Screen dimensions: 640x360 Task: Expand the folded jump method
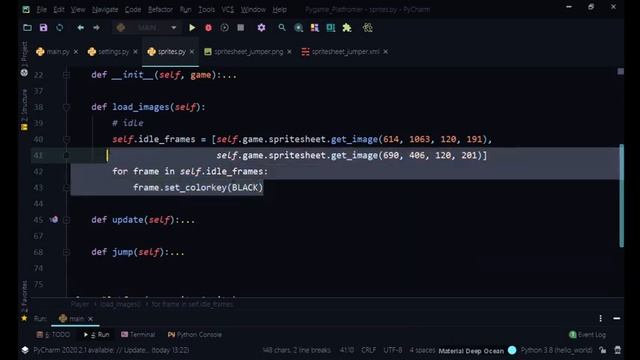coord(66,252)
